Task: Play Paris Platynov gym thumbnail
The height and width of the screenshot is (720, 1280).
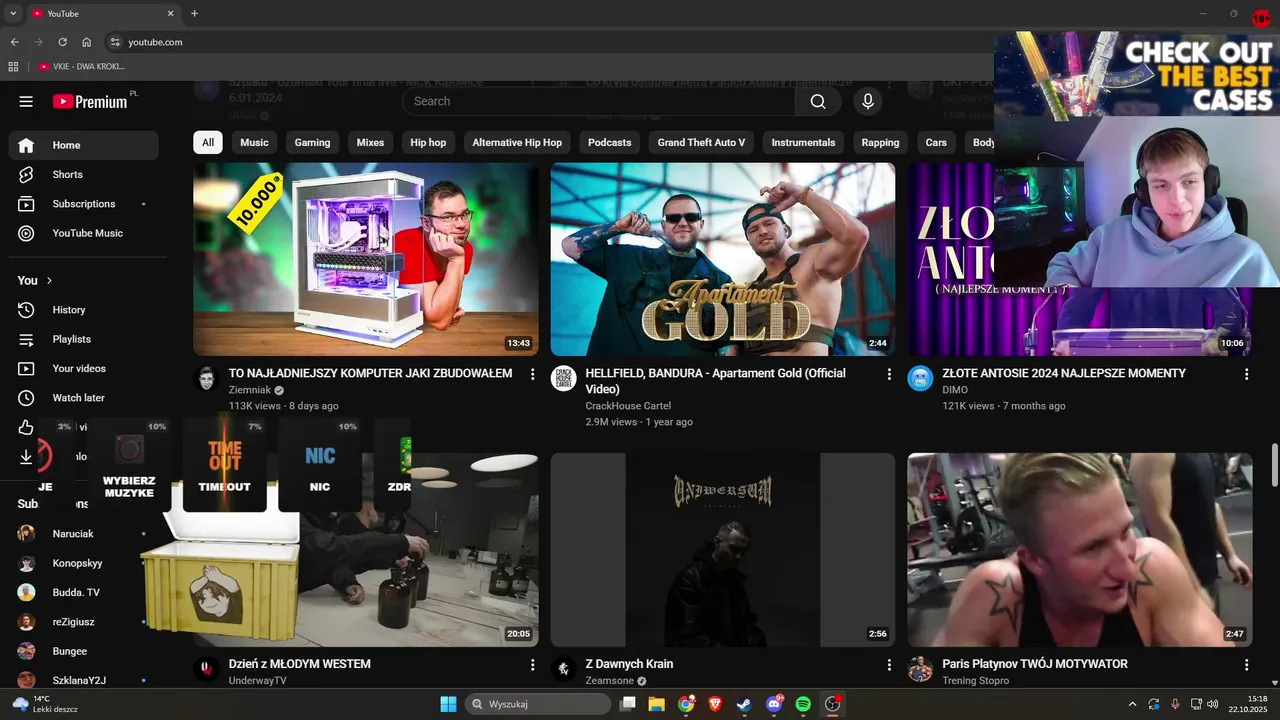Action: pyautogui.click(x=1080, y=550)
